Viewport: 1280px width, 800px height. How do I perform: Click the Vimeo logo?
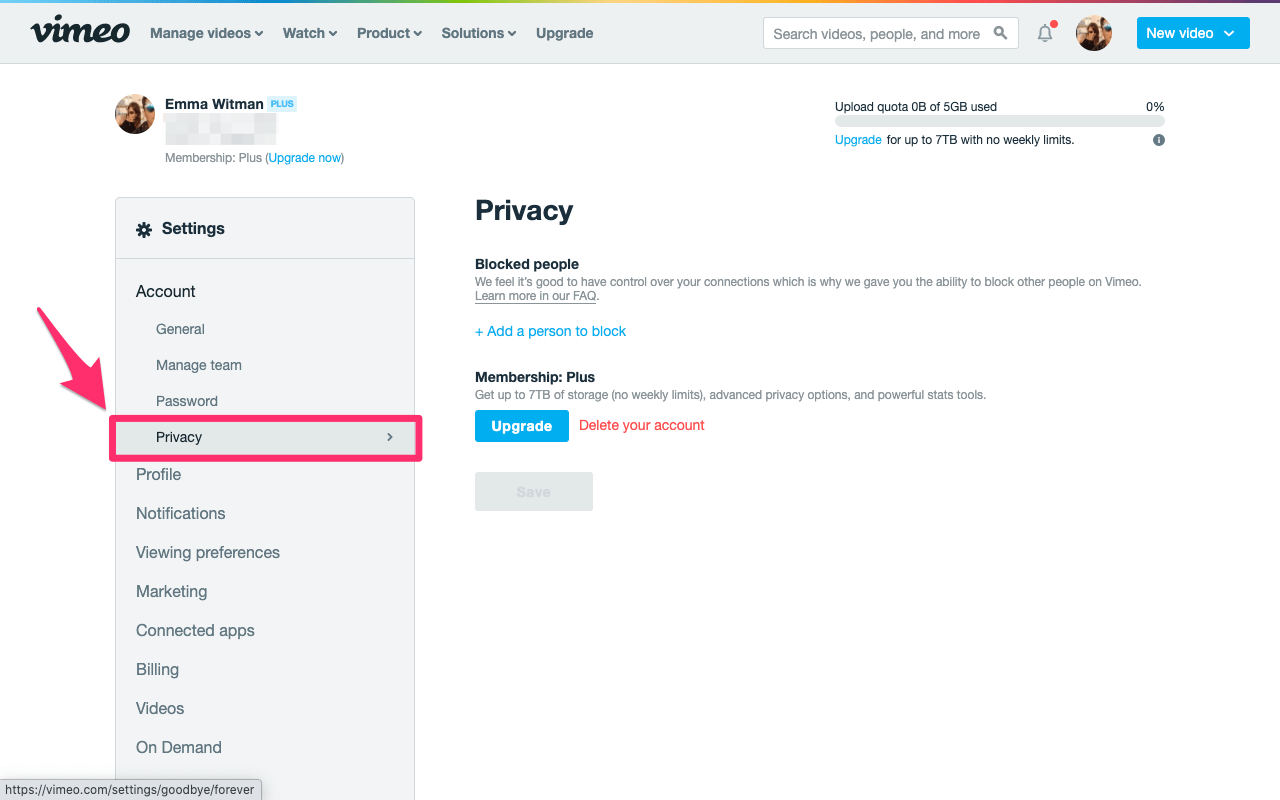coord(80,32)
